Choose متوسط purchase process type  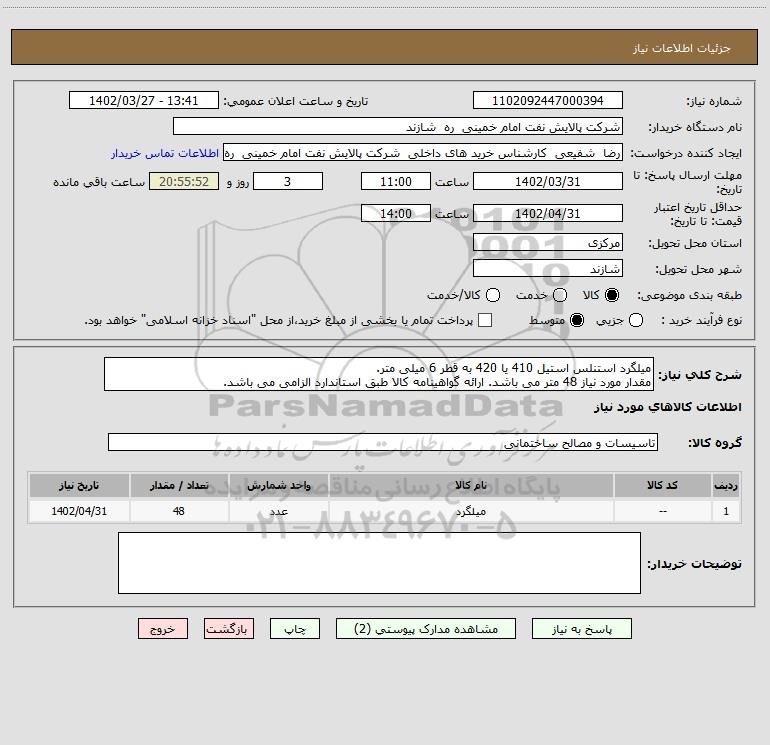pyautogui.click(x=577, y=321)
